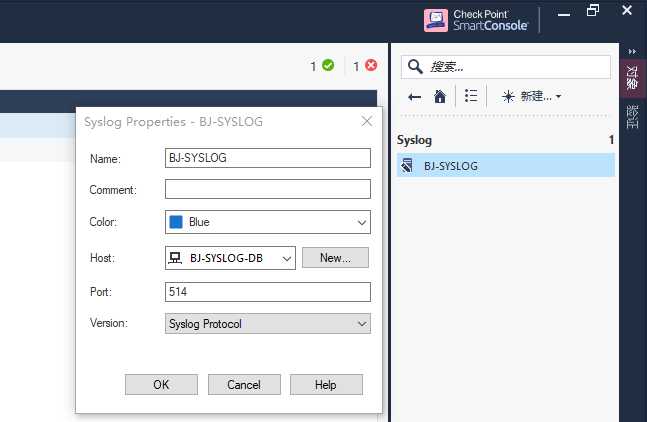The image size is (647, 422).
Task: Click the Syslog category heading
Action: point(414,140)
